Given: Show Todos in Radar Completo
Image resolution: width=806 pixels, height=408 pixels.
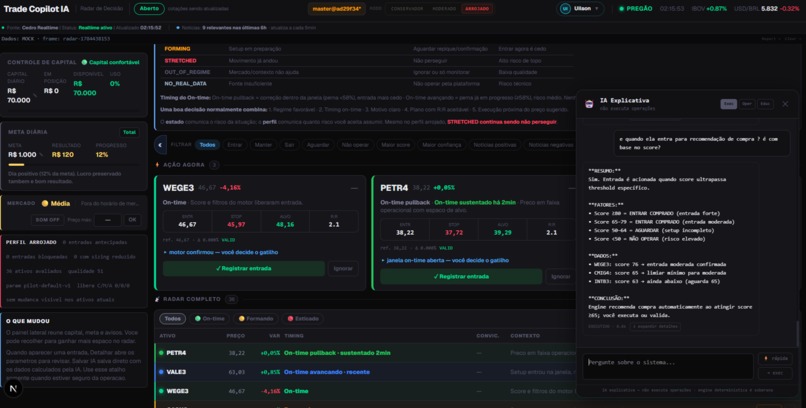Looking at the screenshot, I should [172, 319].
